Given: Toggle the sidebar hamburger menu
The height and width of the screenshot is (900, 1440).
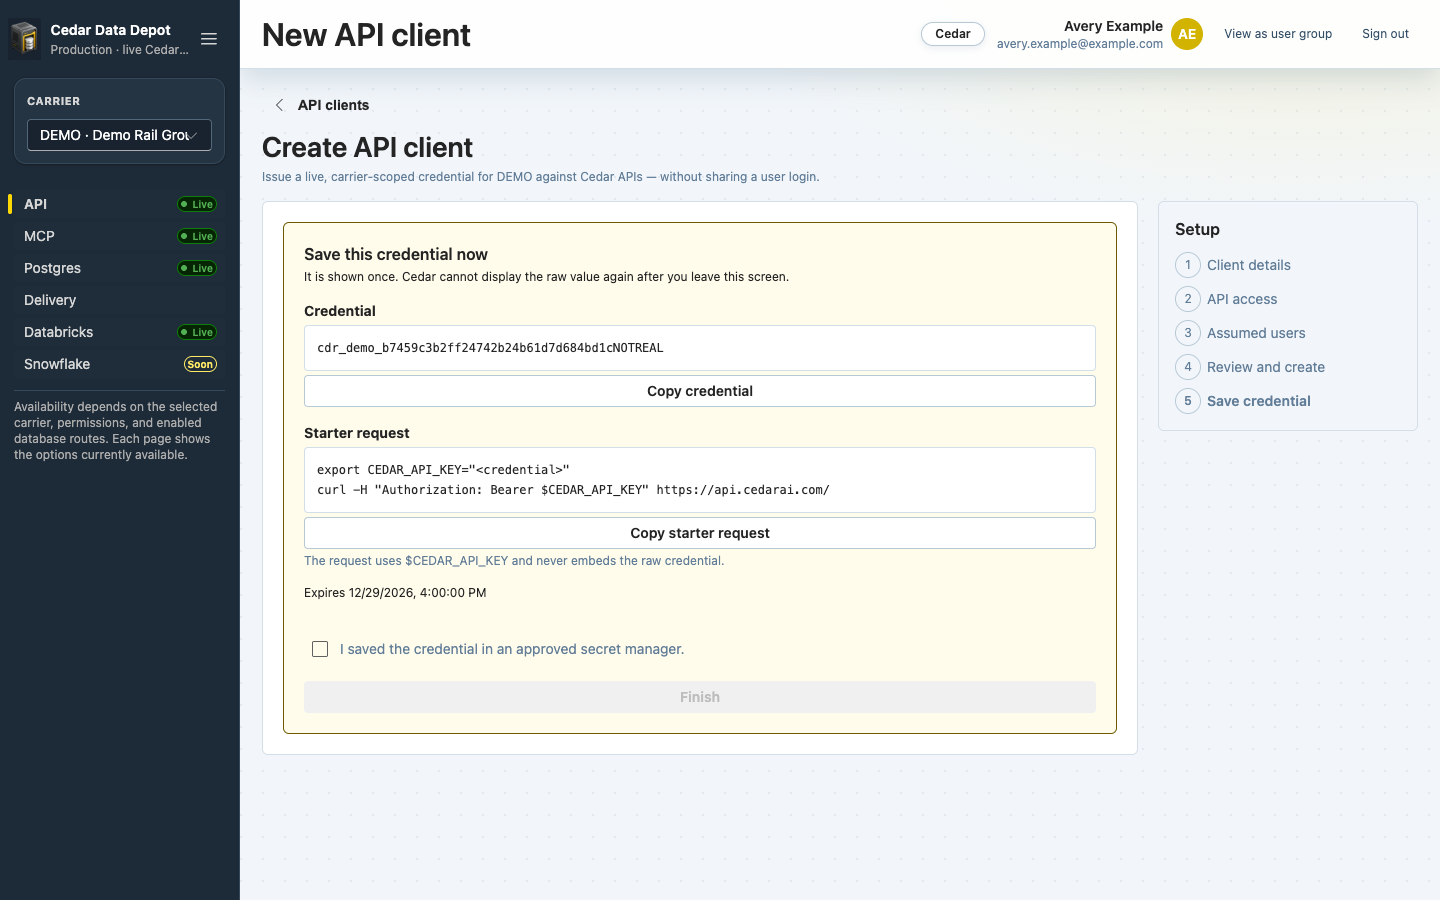Looking at the screenshot, I should point(209,39).
